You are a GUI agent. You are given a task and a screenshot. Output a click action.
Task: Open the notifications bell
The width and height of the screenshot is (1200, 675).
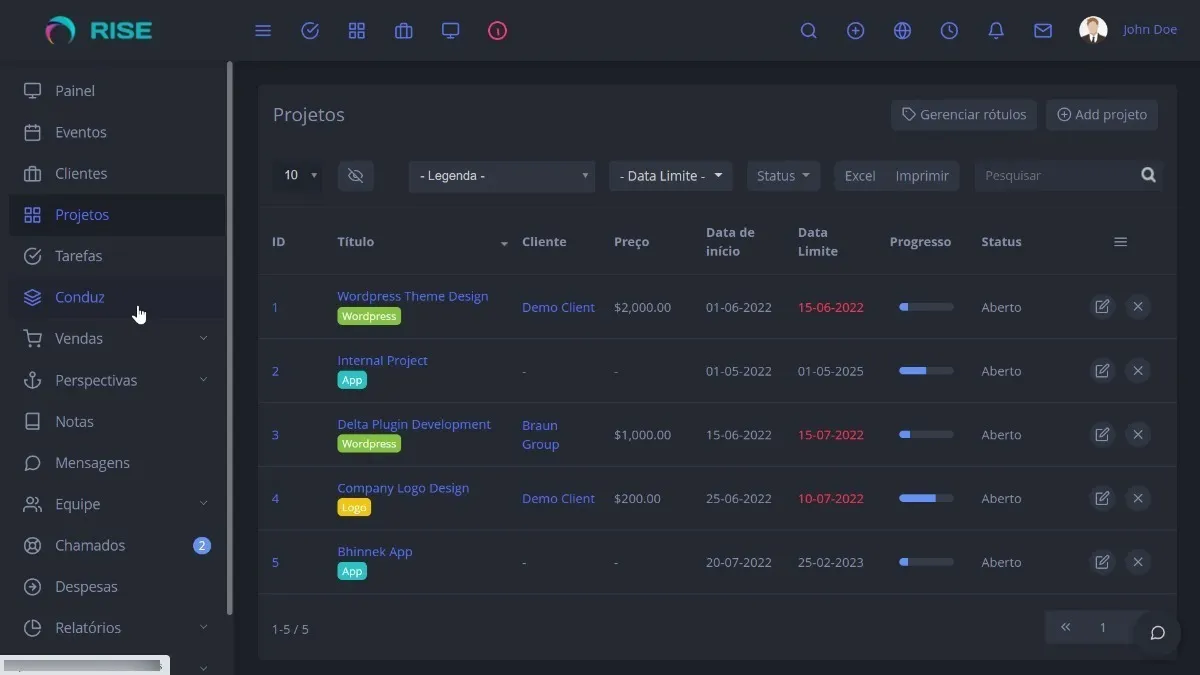tap(996, 31)
